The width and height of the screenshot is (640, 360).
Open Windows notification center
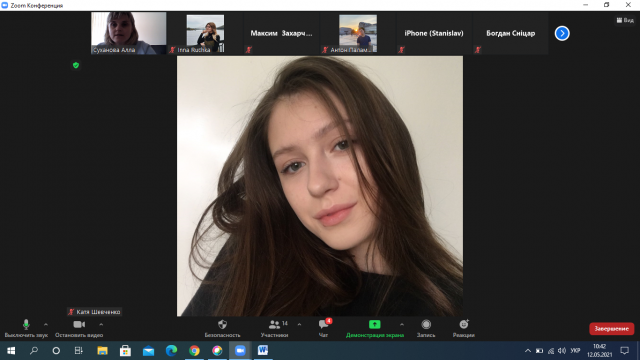click(x=624, y=351)
